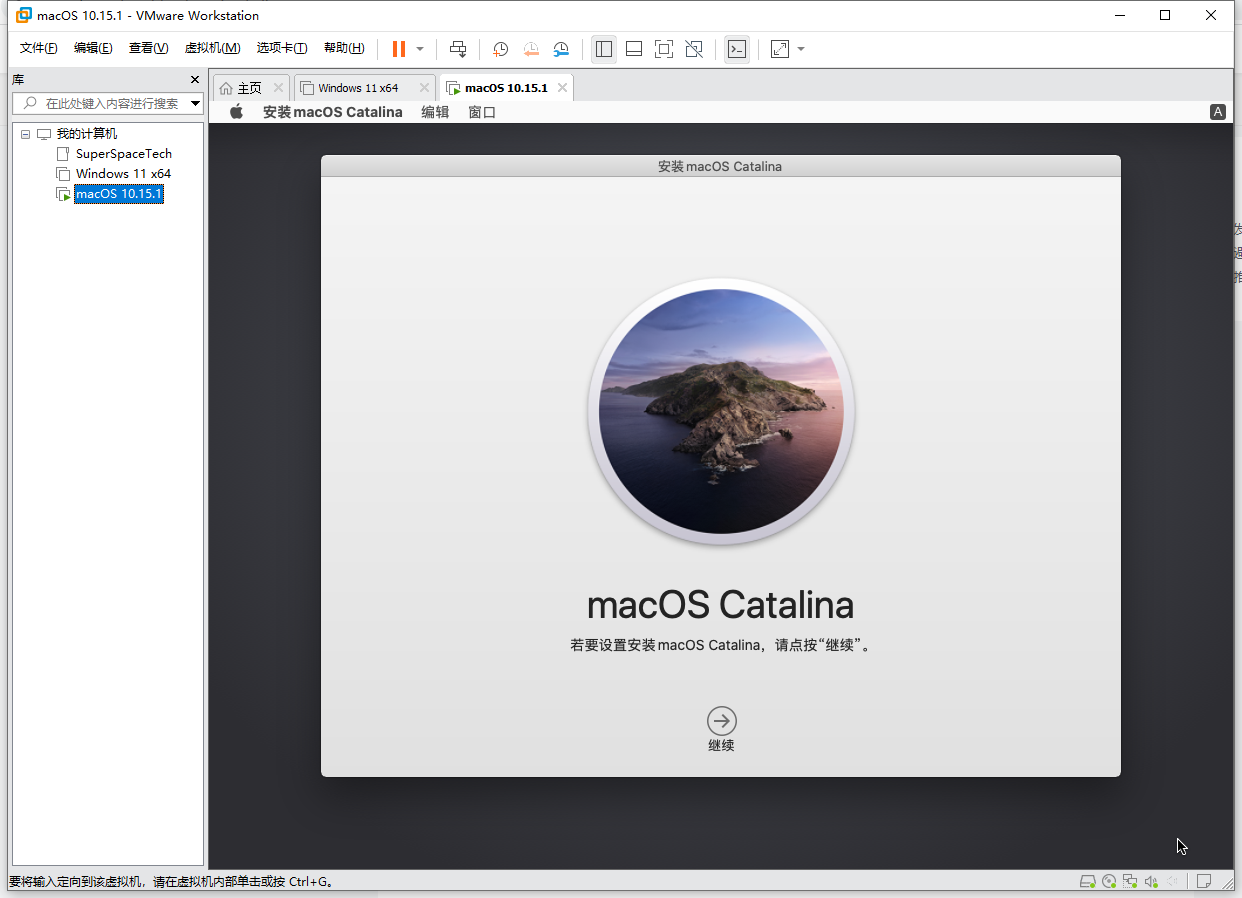Close the 主页 tab
This screenshot has width=1242, height=898.
[279, 88]
